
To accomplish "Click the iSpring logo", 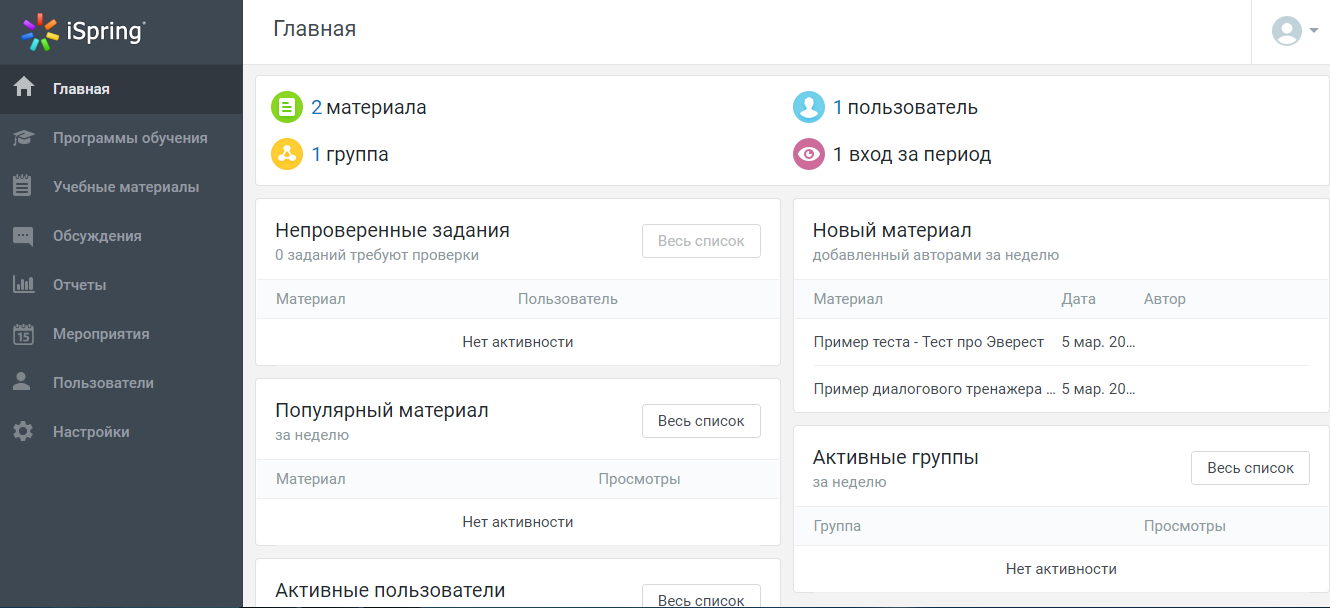I will point(85,31).
